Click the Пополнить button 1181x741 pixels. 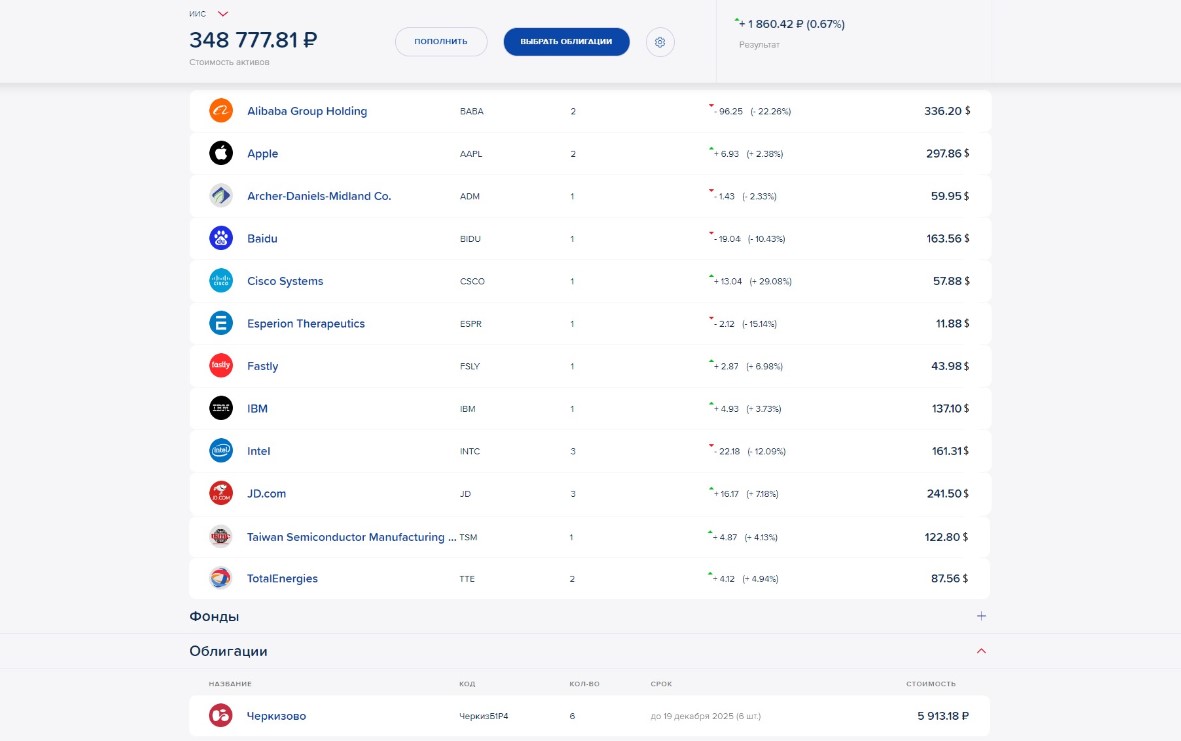tap(441, 41)
